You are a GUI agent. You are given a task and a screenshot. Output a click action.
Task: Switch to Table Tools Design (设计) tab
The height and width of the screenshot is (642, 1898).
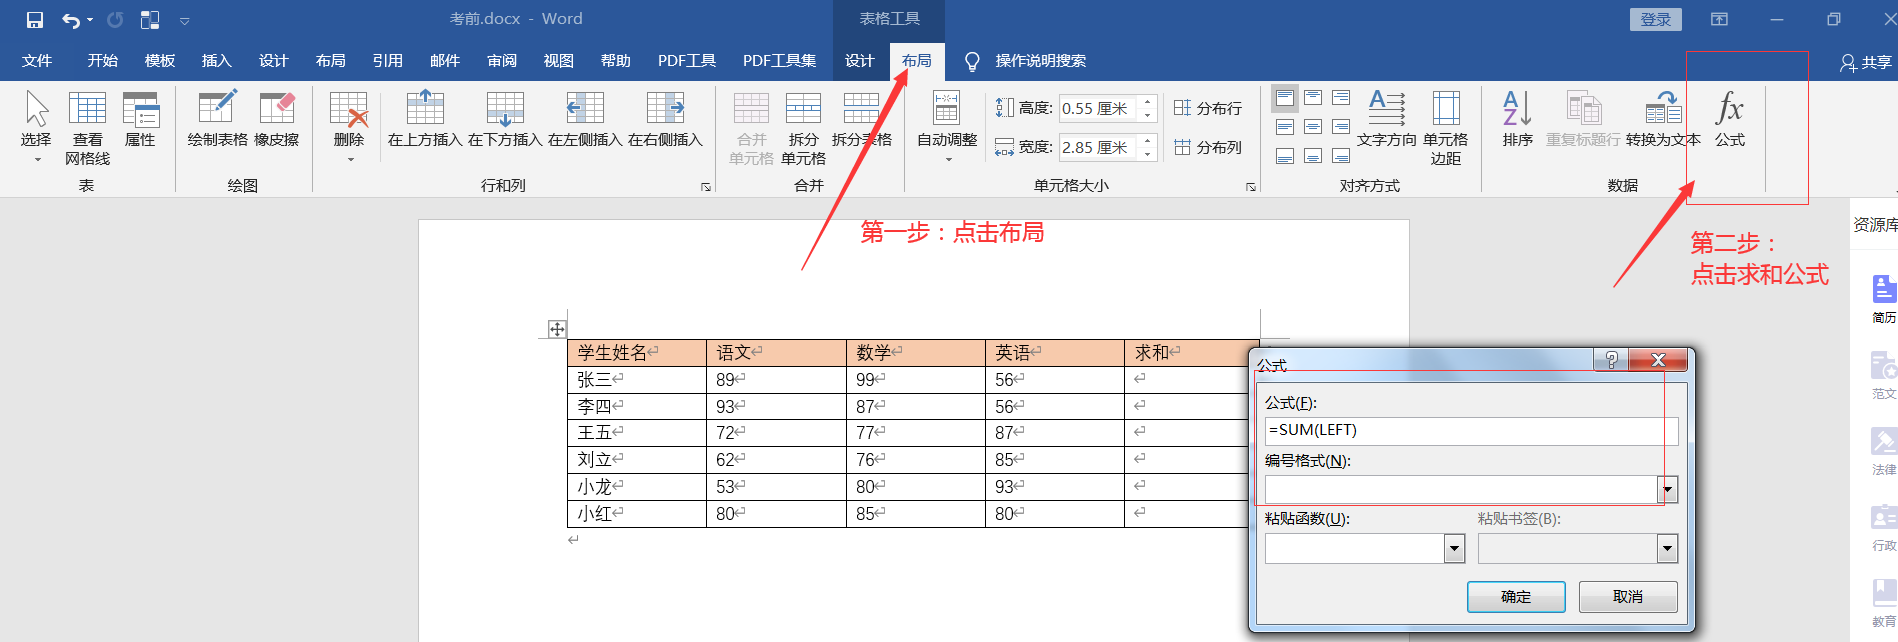(x=859, y=61)
